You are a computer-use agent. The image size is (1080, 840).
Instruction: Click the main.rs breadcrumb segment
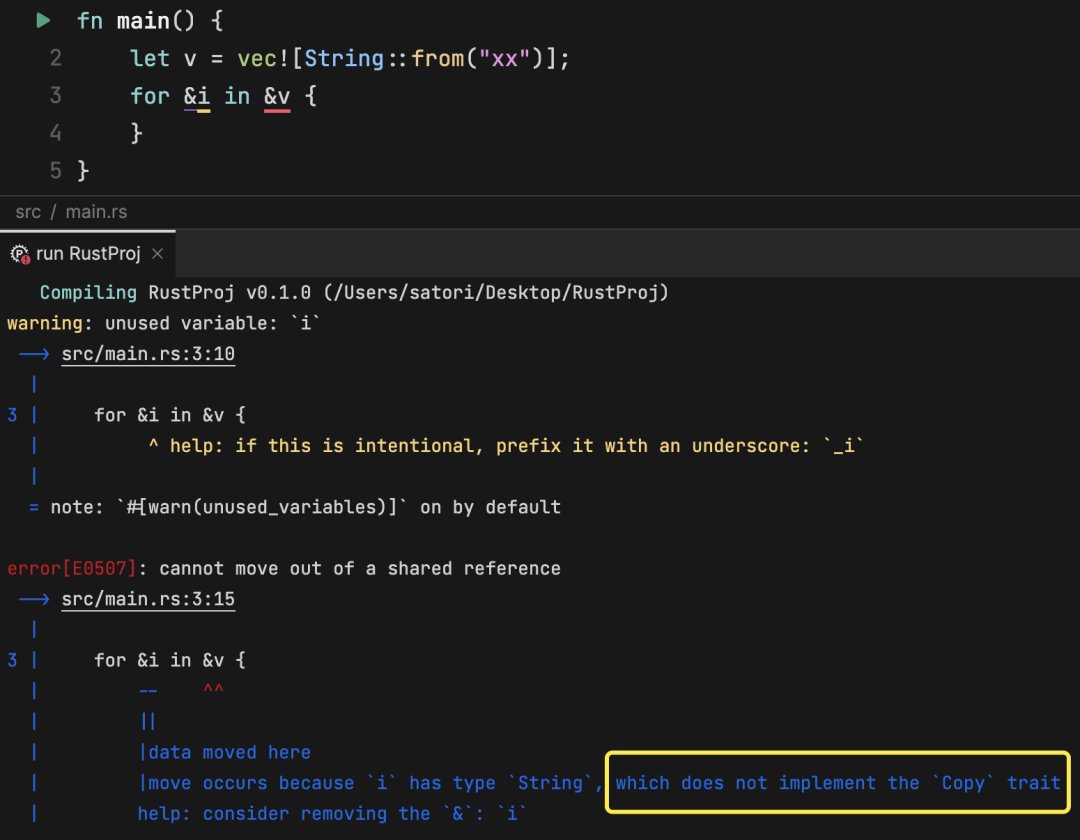[96, 212]
